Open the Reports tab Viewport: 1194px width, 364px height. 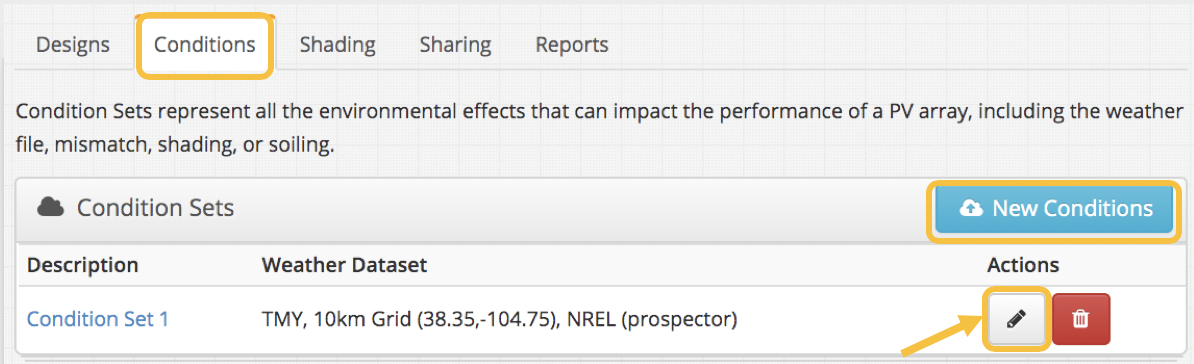572,45
